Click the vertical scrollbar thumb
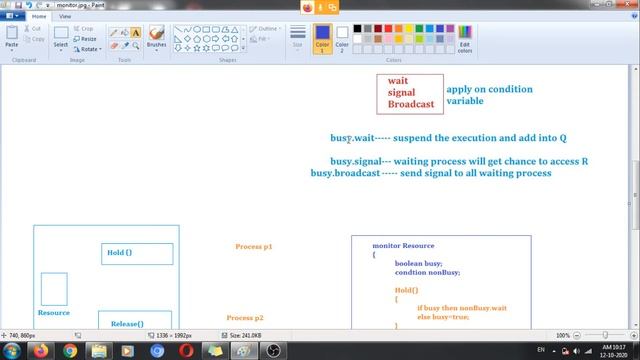This screenshot has width=640, height=360. click(636, 195)
